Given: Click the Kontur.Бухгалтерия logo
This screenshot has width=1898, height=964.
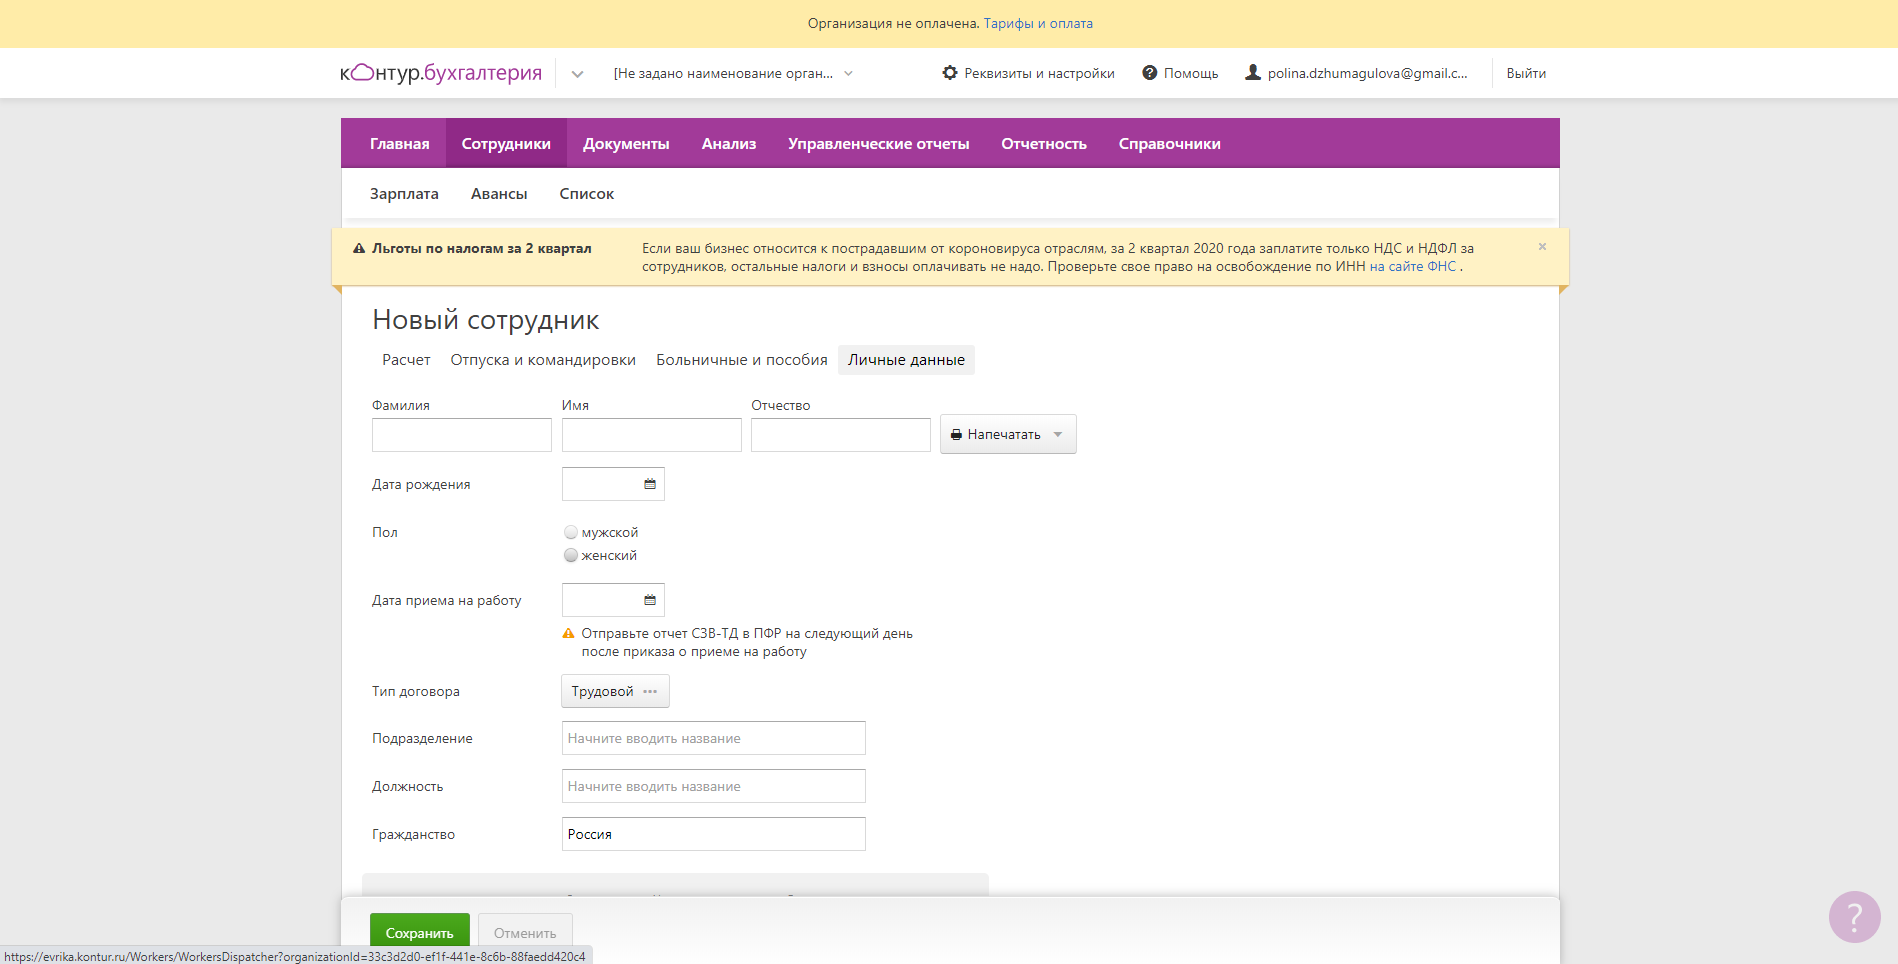Looking at the screenshot, I should point(441,73).
